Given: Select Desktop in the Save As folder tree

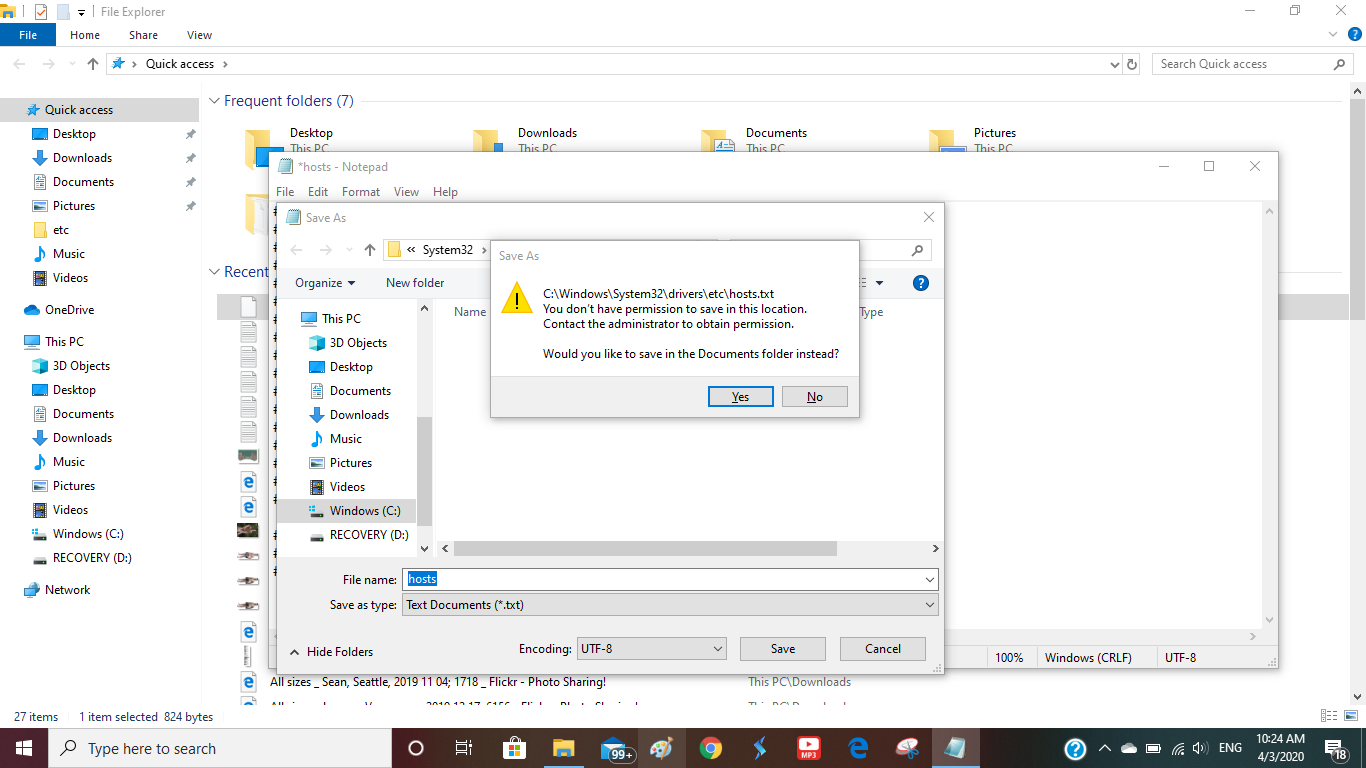Looking at the screenshot, I should click(x=351, y=367).
